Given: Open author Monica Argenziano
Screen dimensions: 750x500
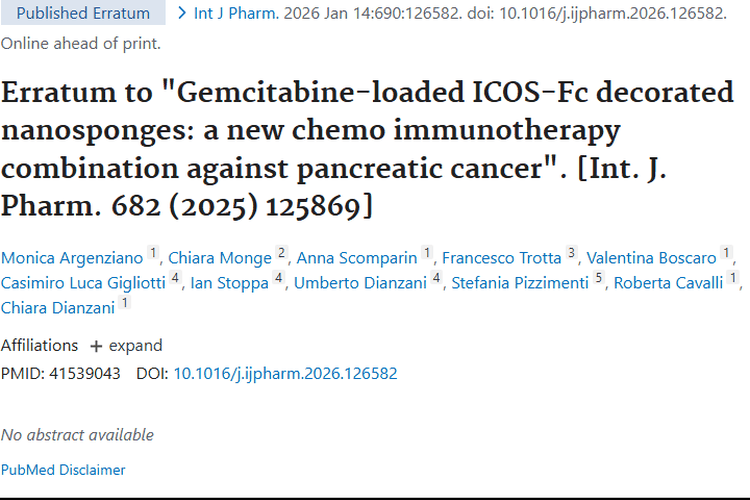Looking at the screenshot, I should (x=72, y=257).
